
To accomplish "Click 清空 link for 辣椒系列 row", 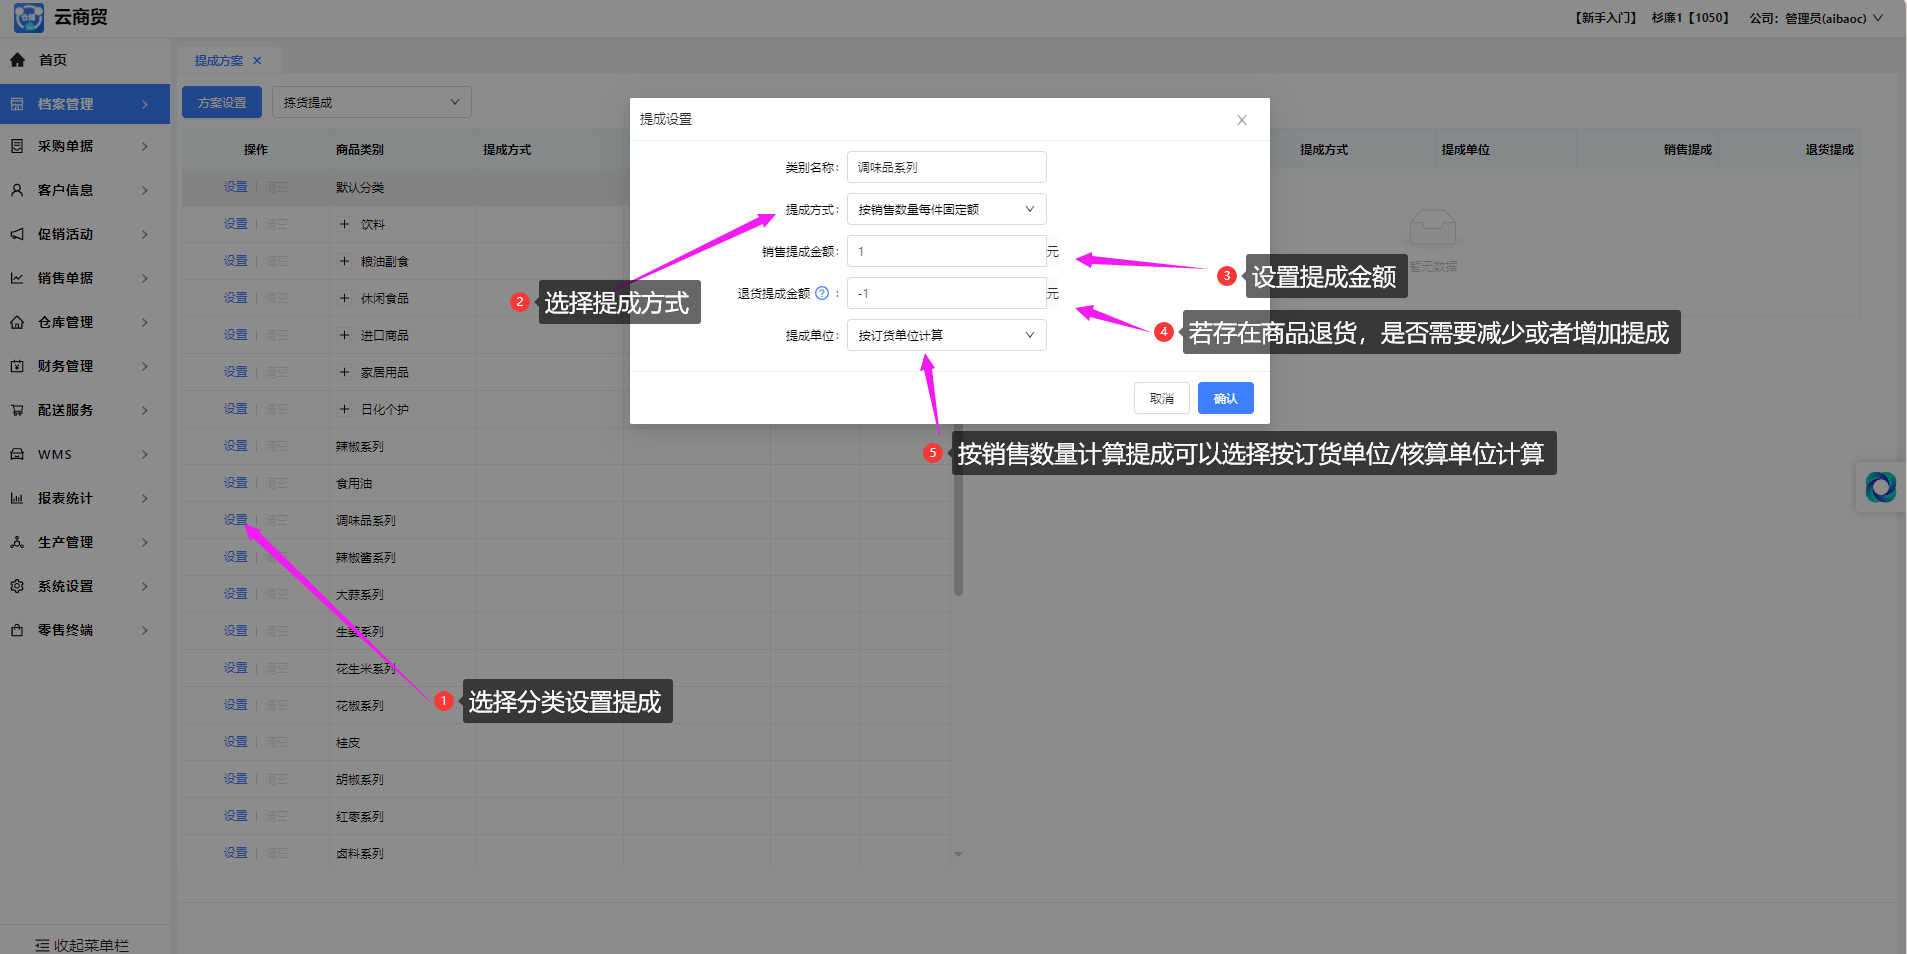I will coord(276,446).
